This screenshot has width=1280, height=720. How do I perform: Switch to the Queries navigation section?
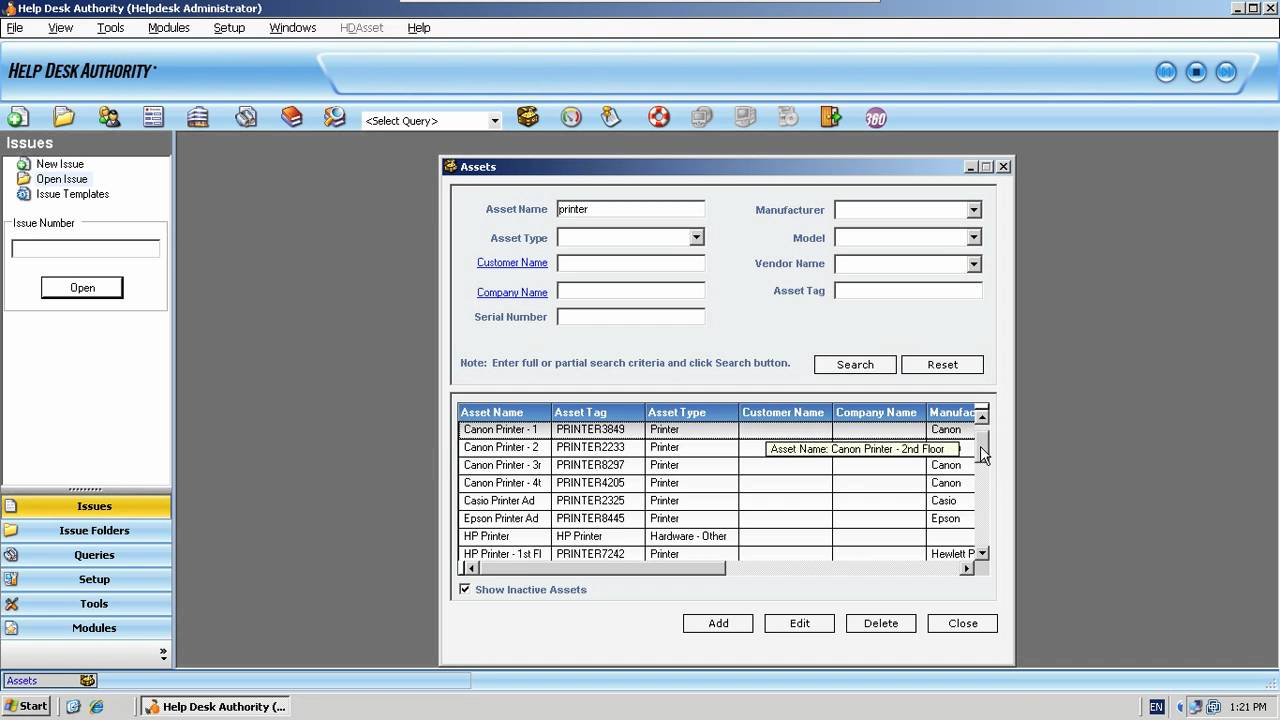coord(86,555)
